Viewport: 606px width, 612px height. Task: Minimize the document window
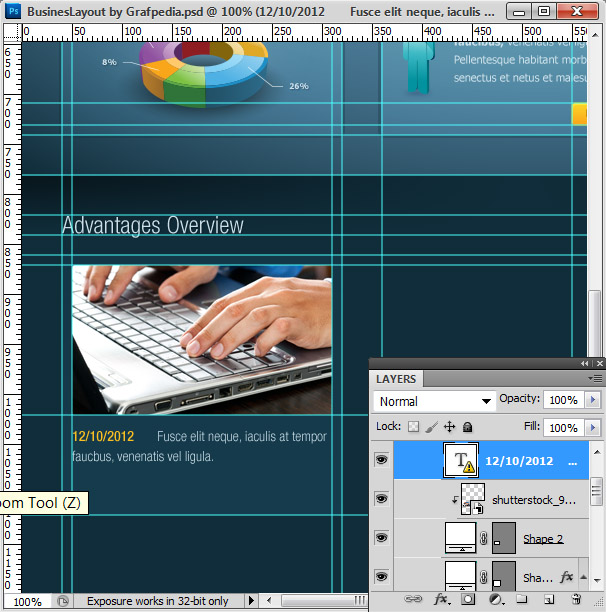point(519,11)
